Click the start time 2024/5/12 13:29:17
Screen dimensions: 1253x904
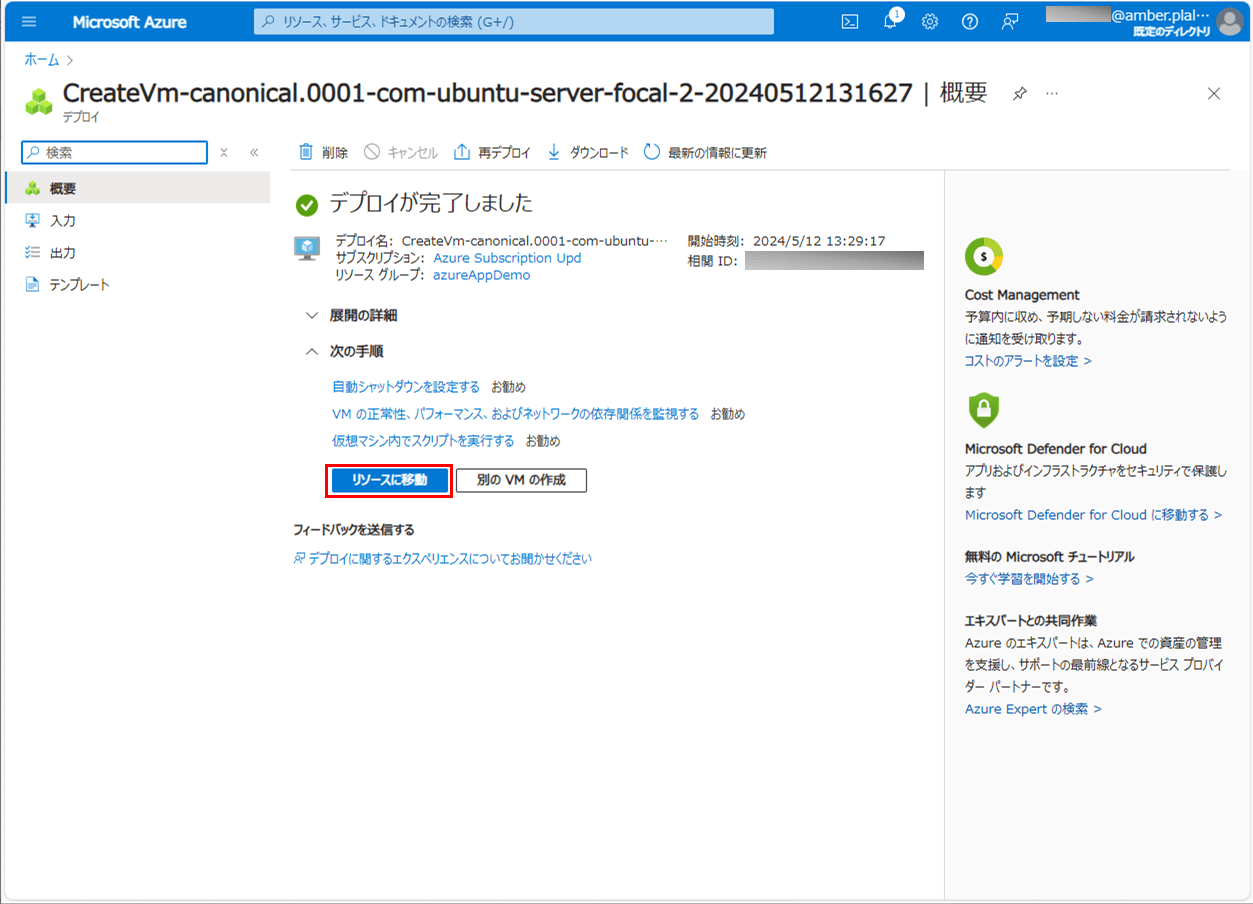click(x=819, y=241)
